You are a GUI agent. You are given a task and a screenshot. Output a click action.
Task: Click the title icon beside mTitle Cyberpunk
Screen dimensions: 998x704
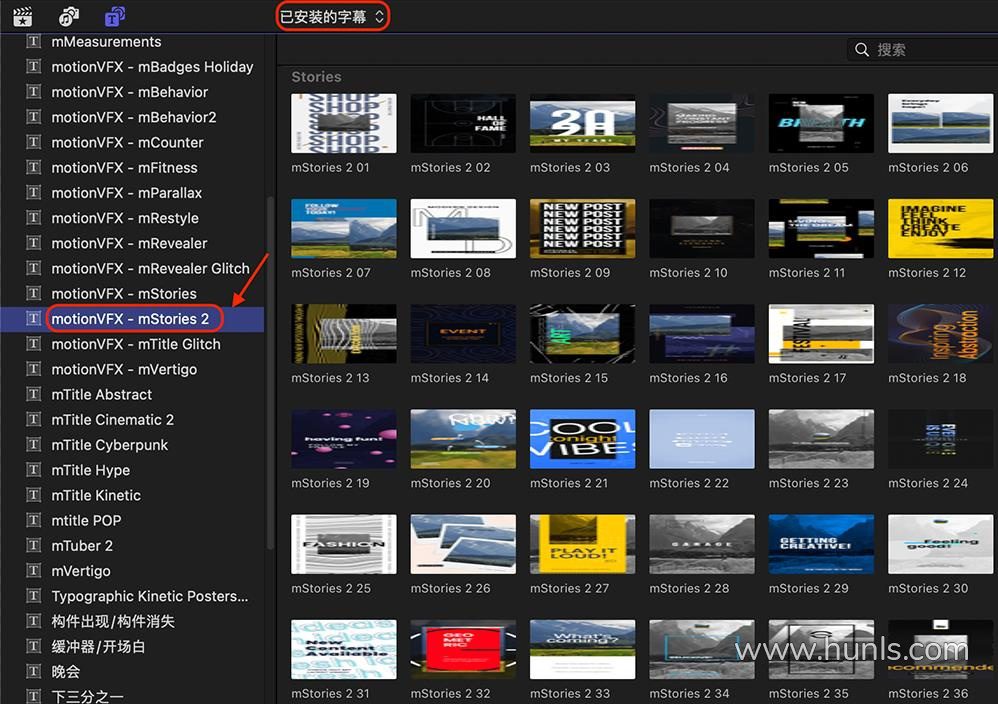tap(34, 445)
